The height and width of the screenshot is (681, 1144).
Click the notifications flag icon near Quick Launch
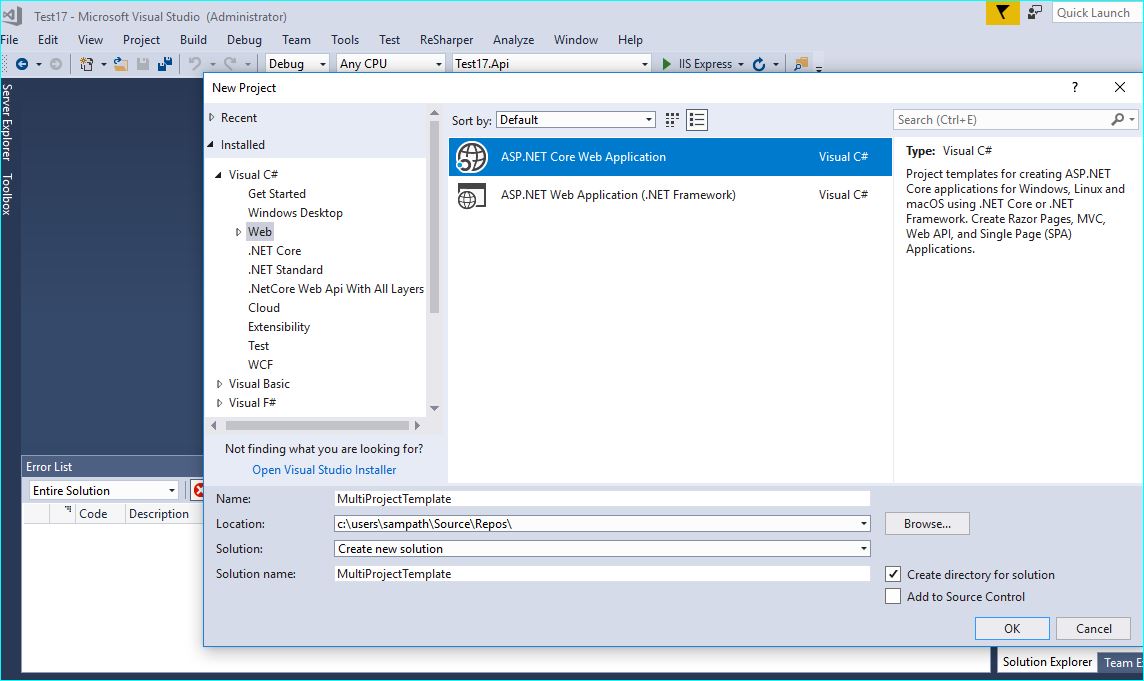[1001, 12]
